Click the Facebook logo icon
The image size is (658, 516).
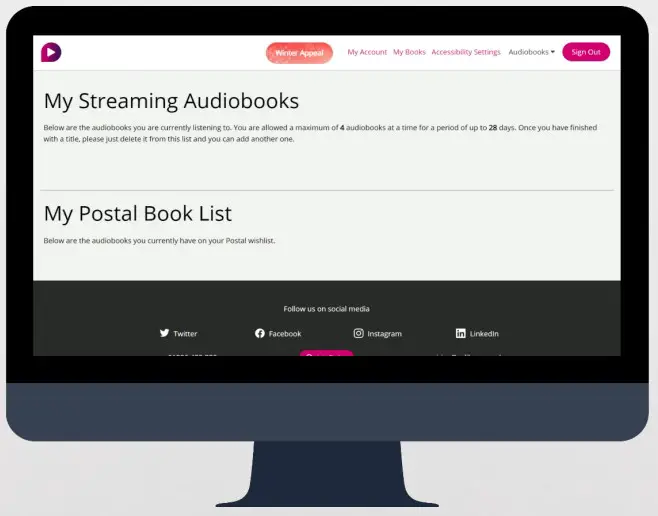click(x=260, y=333)
